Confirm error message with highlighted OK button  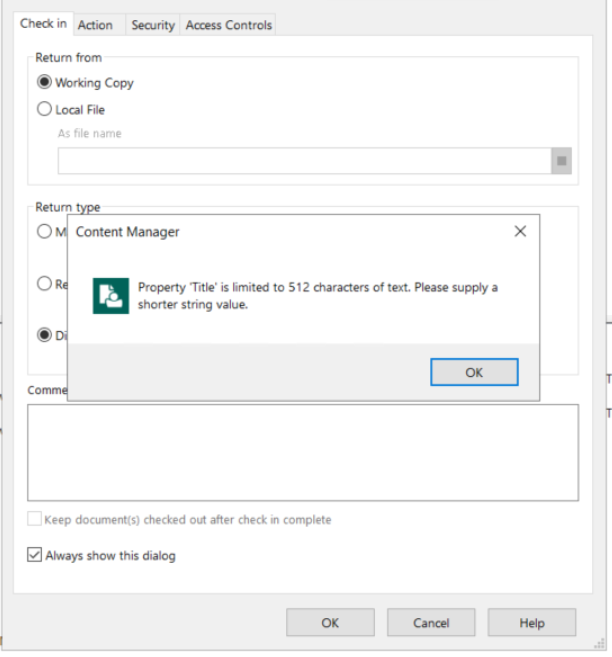click(474, 372)
